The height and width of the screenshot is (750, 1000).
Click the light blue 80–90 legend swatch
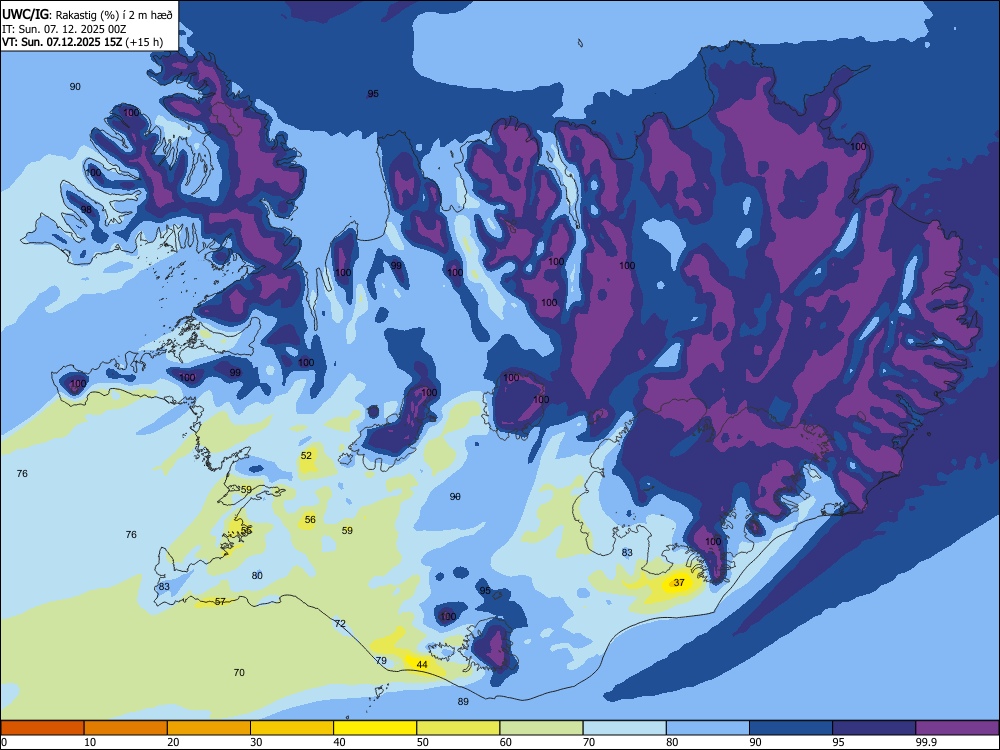point(708,728)
